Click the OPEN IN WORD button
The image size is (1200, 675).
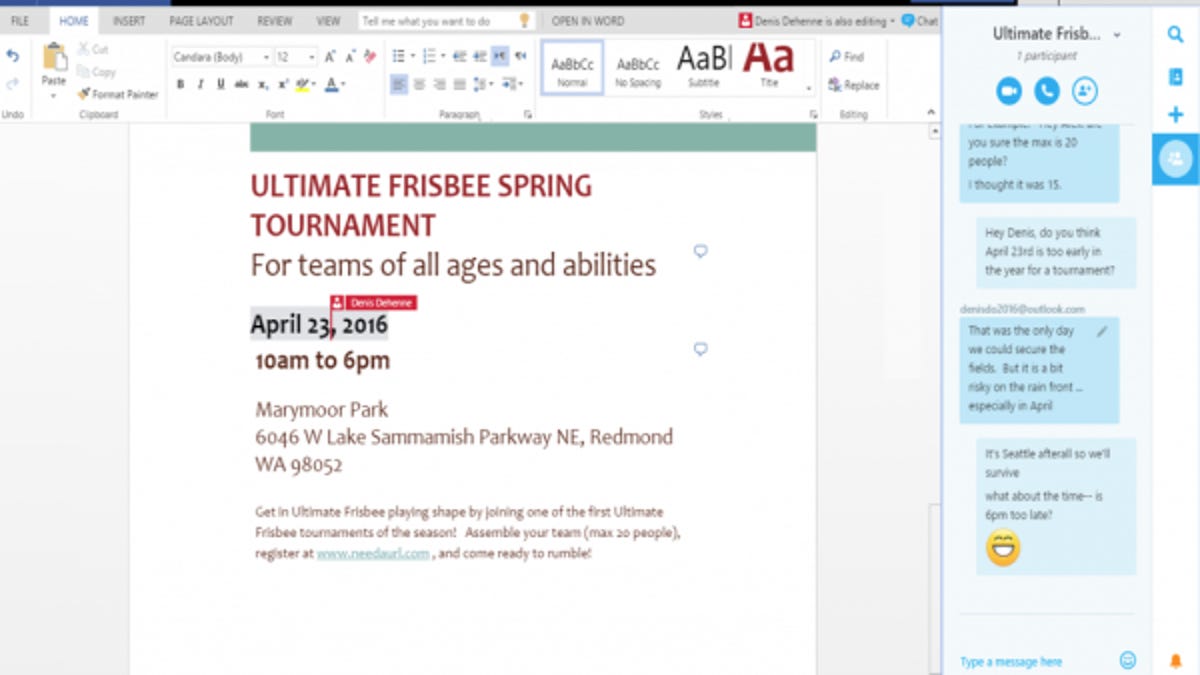[x=587, y=21]
